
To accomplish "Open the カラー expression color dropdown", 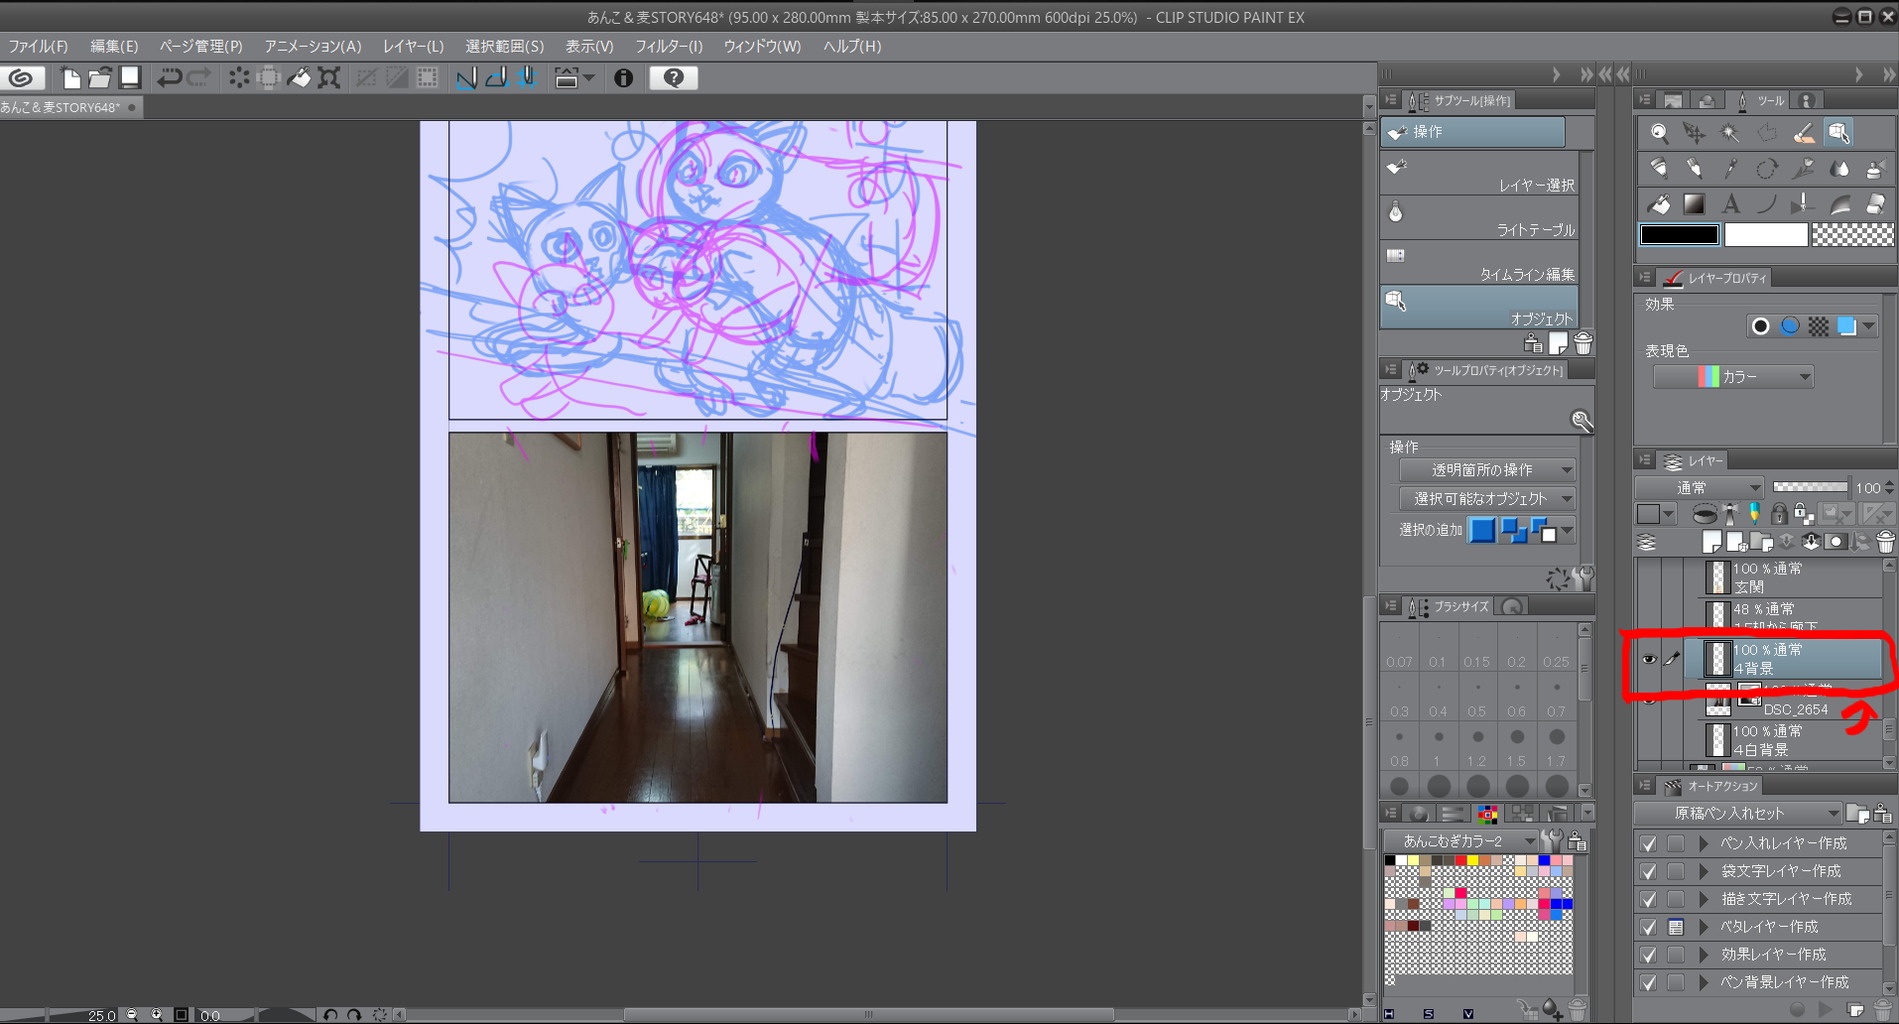I will (1733, 377).
